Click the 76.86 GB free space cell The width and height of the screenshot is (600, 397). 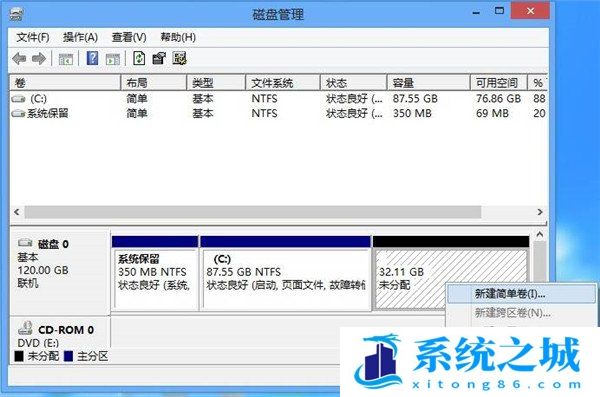click(x=498, y=99)
